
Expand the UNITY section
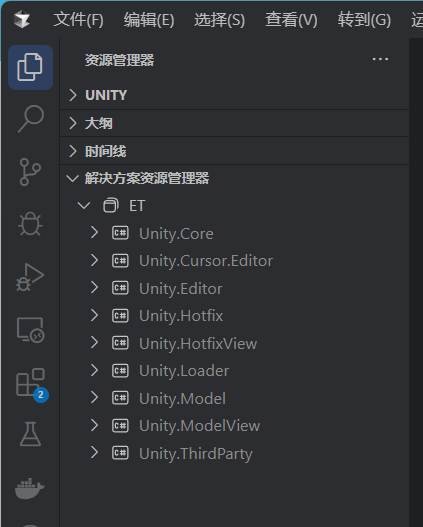point(234,95)
